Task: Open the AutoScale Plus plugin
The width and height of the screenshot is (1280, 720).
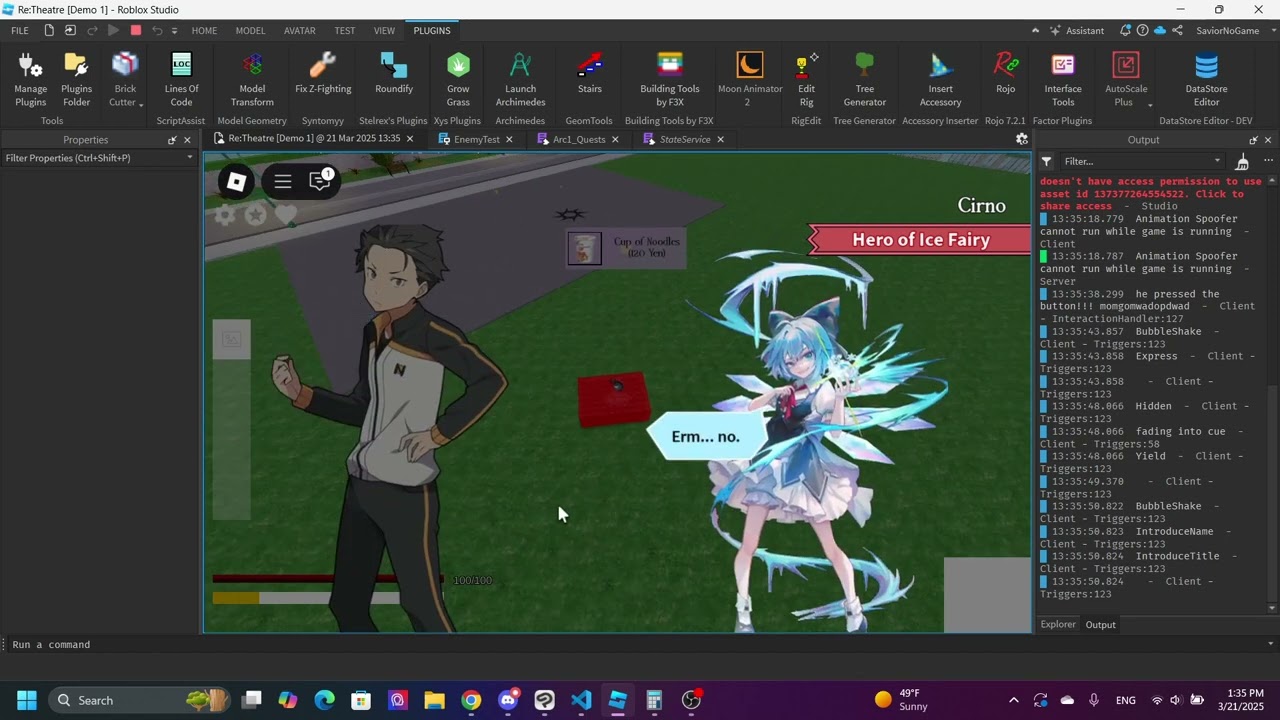Action: tap(1126, 79)
